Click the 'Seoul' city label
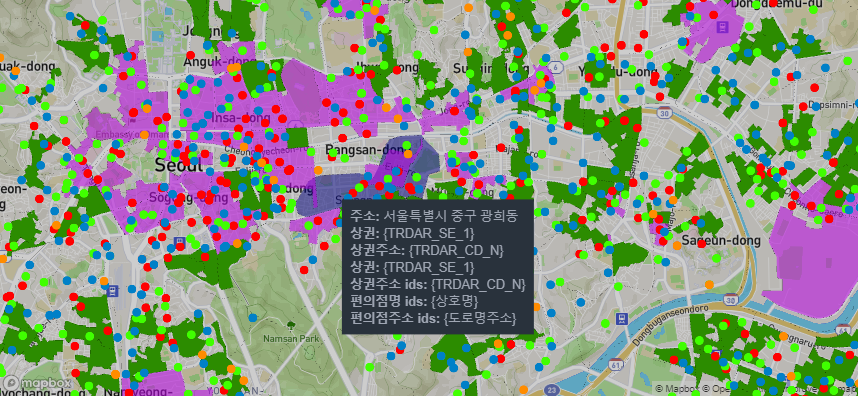The width and height of the screenshot is (858, 396). tap(178, 165)
